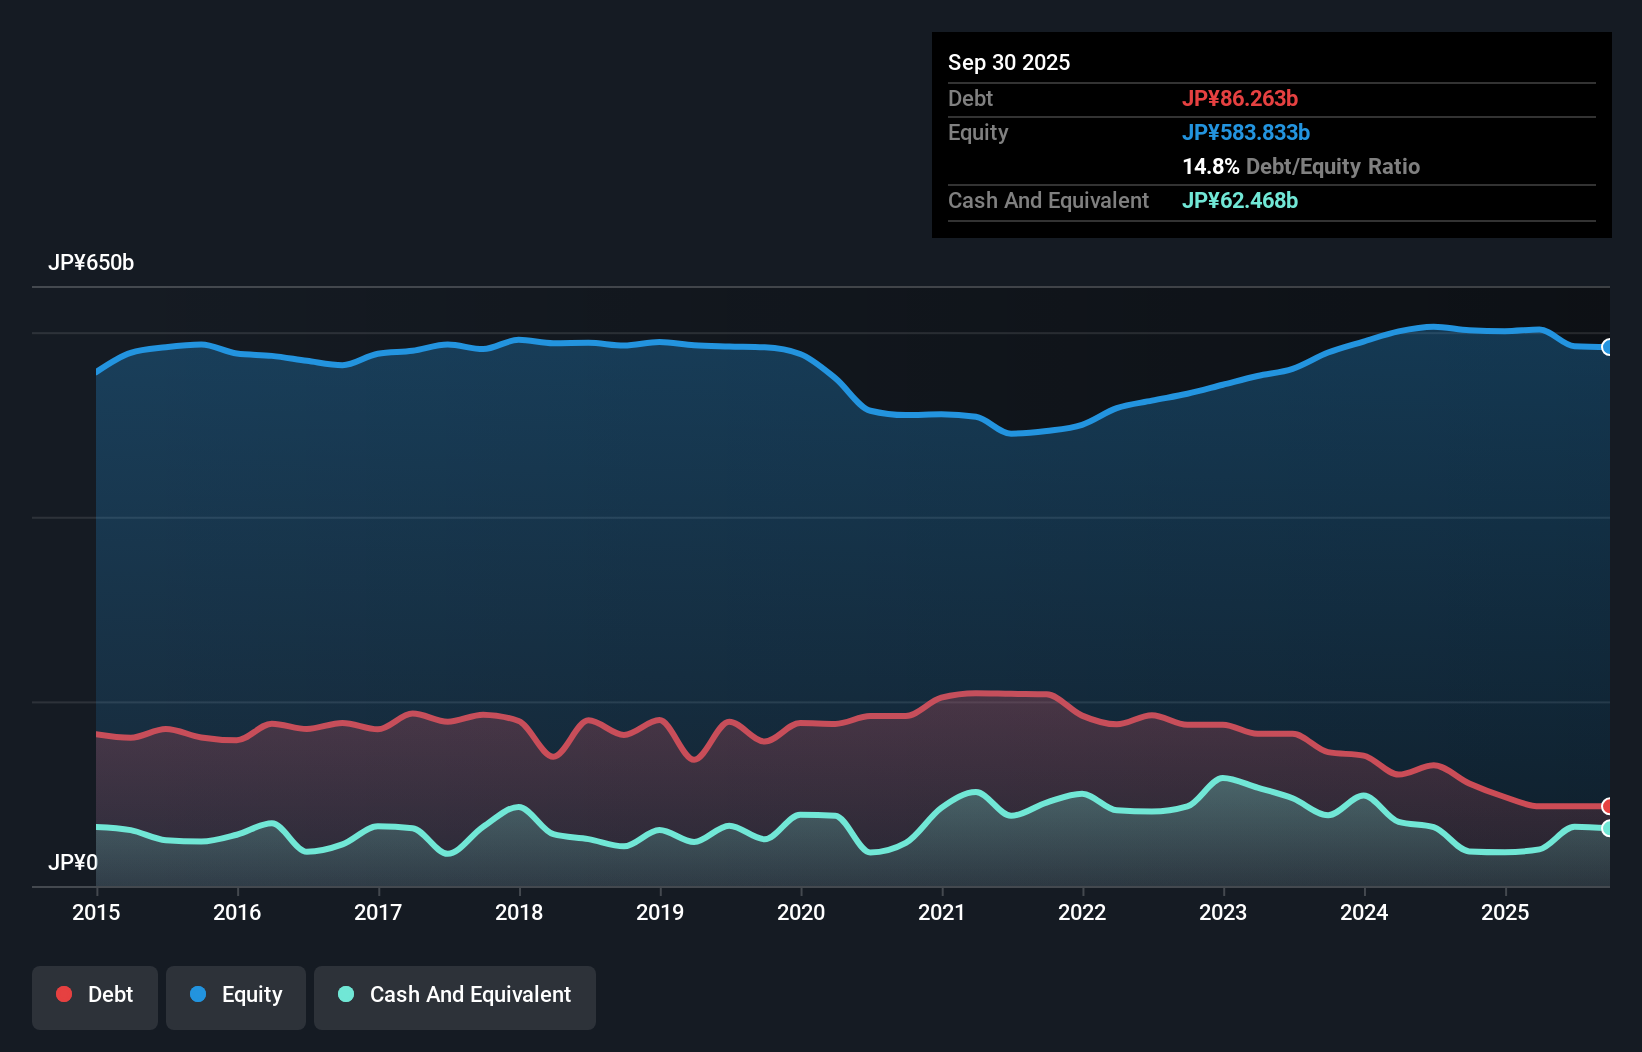Select the Equity endpoint marker on the chart
1642x1052 pixels.
tap(1608, 347)
